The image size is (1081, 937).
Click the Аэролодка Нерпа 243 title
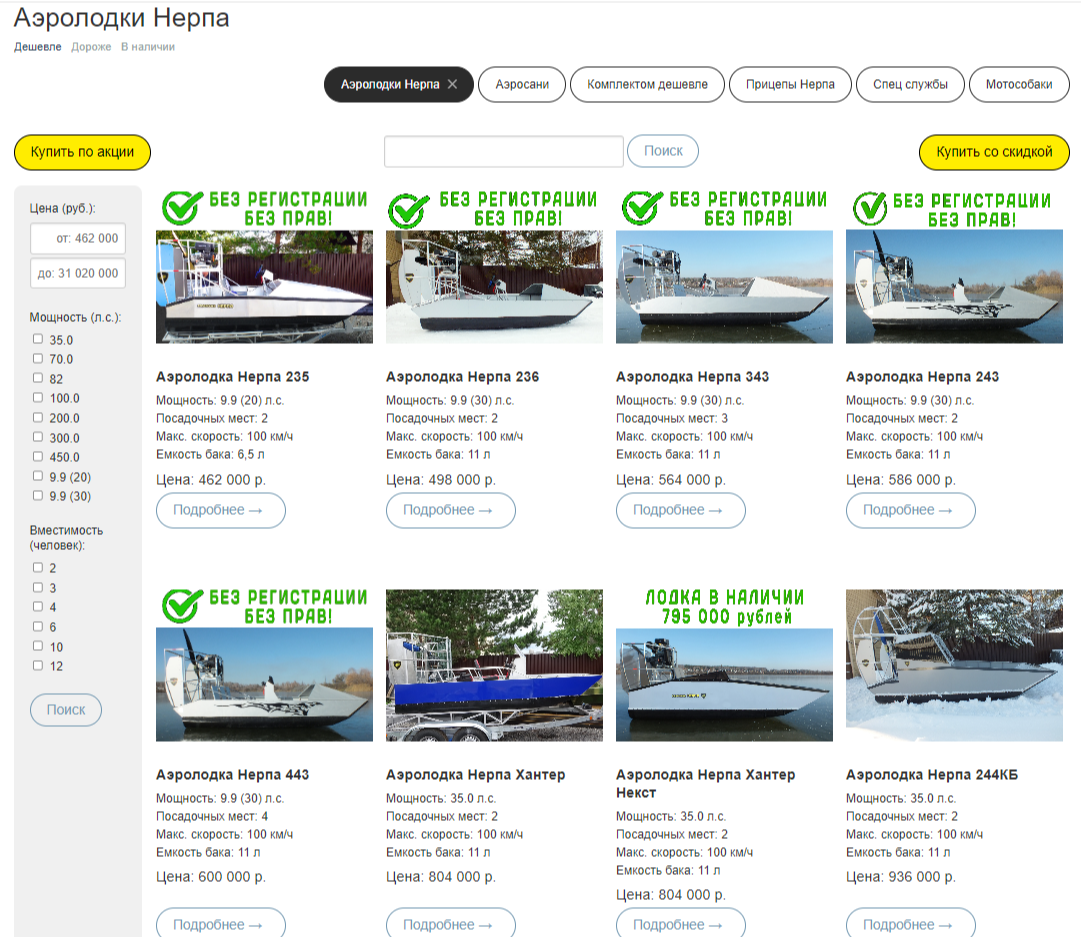point(922,376)
